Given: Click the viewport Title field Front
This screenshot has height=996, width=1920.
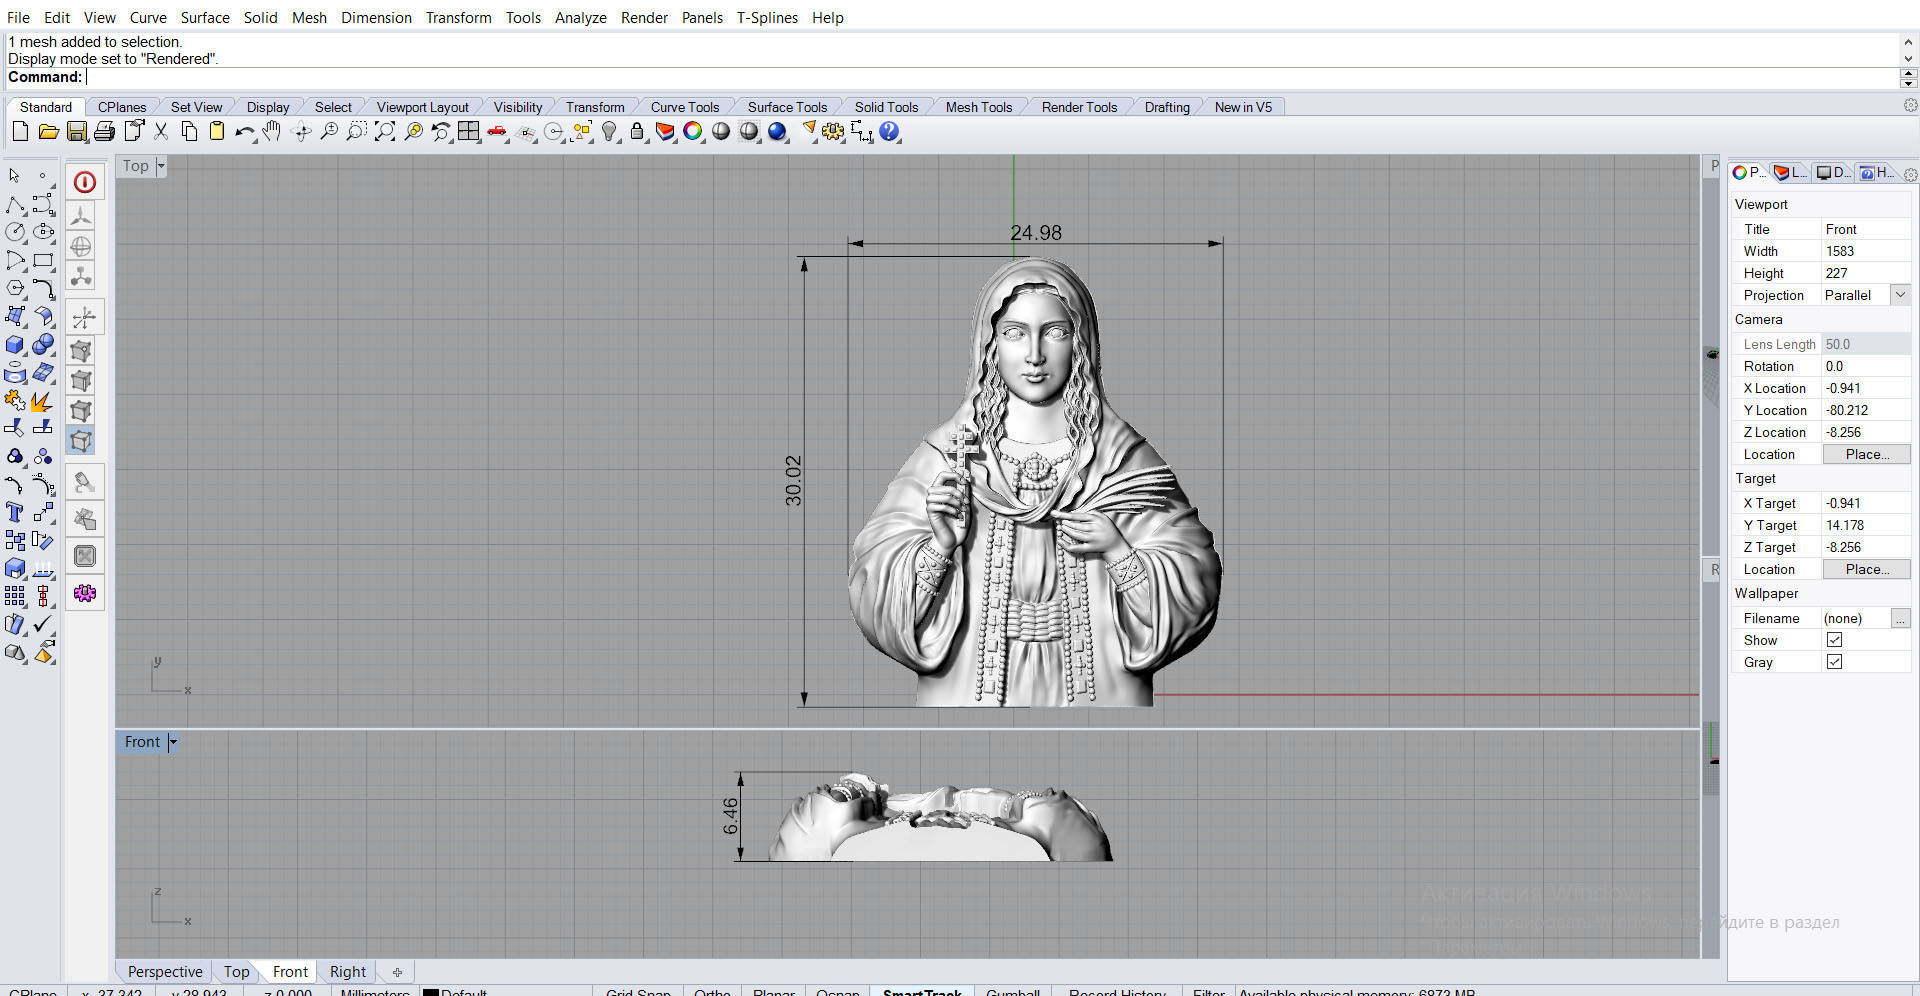Looking at the screenshot, I should (1866, 229).
